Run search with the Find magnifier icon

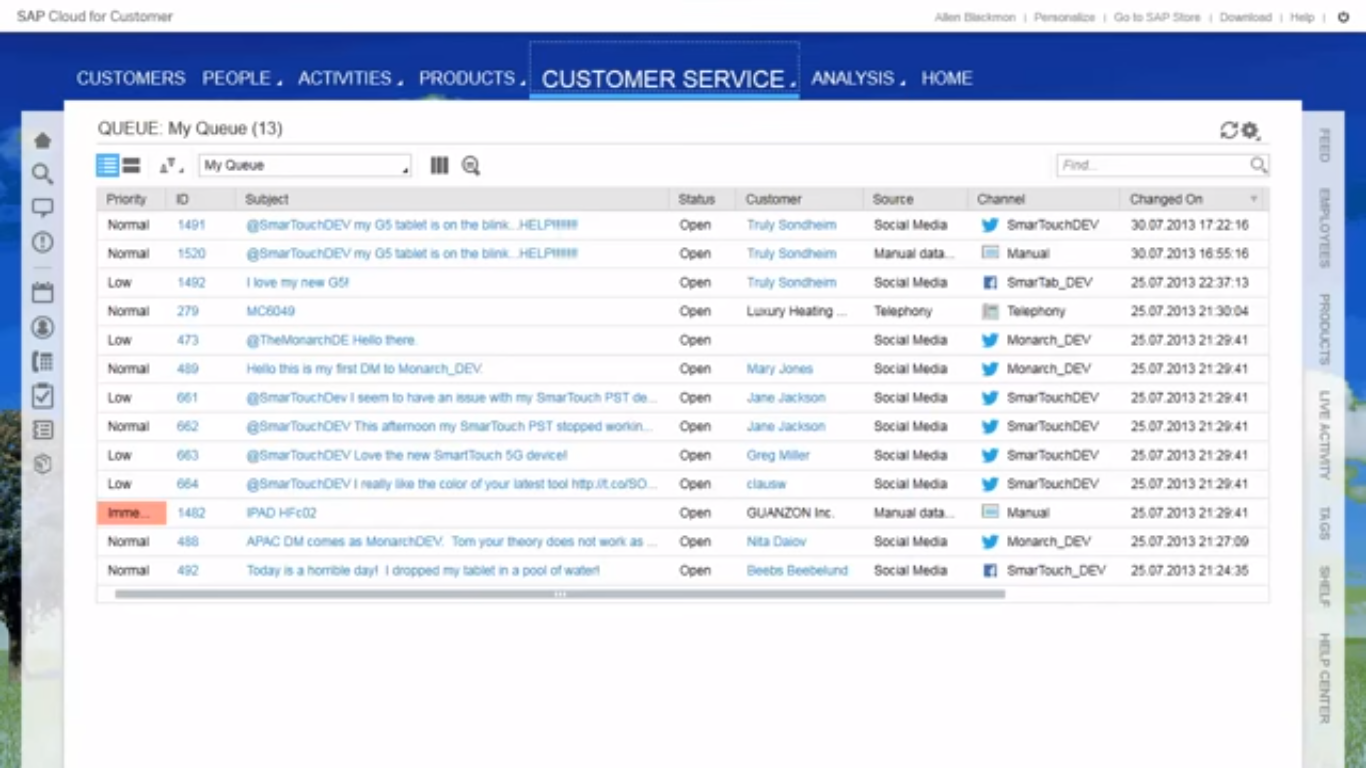pyautogui.click(x=1258, y=165)
